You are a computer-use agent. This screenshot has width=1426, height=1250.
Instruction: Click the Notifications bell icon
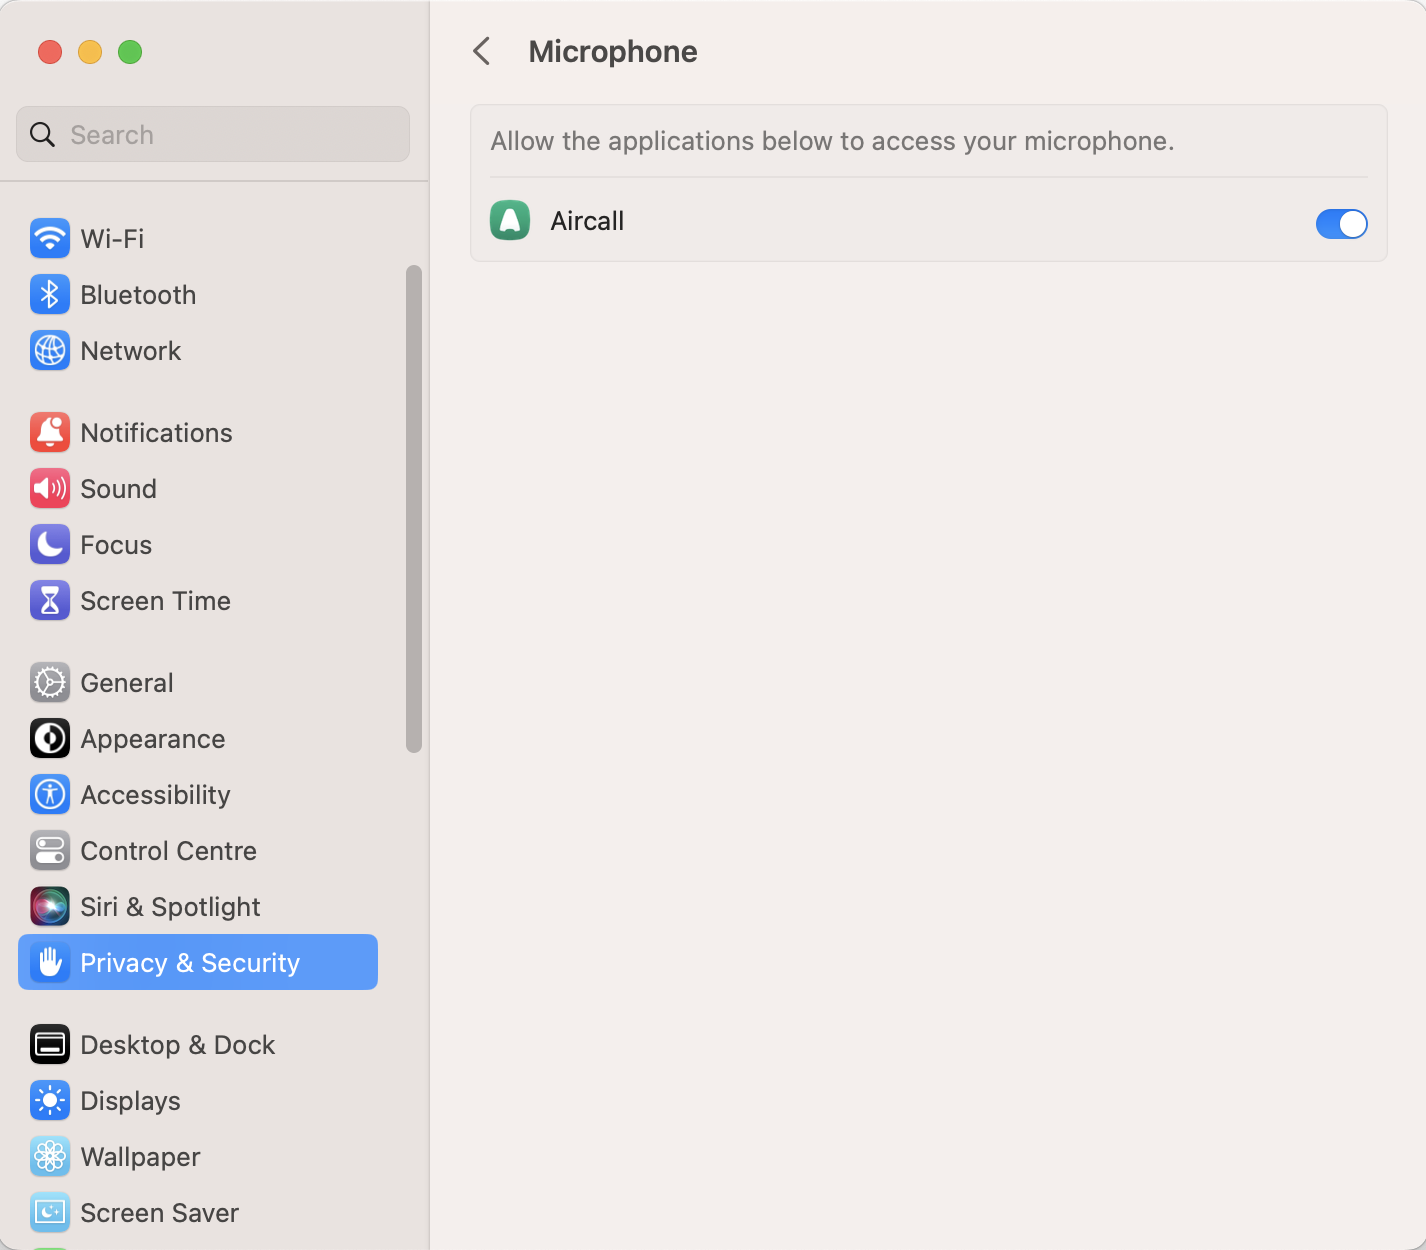tap(50, 432)
